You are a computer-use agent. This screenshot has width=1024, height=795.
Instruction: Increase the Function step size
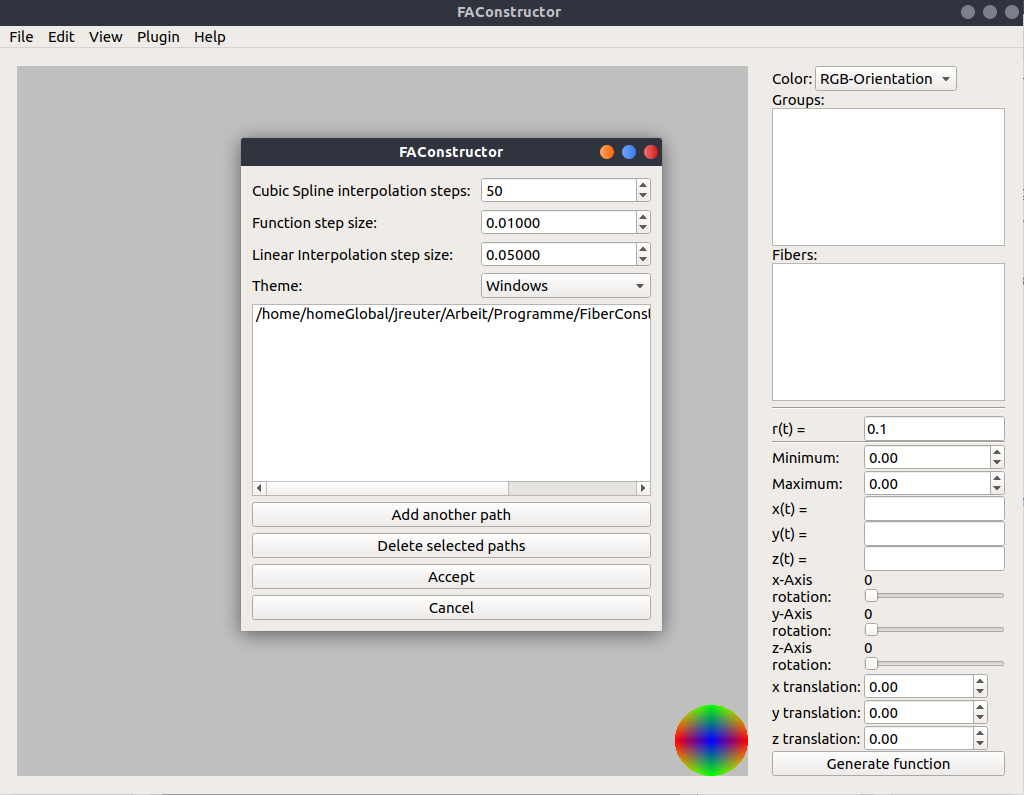point(643,217)
